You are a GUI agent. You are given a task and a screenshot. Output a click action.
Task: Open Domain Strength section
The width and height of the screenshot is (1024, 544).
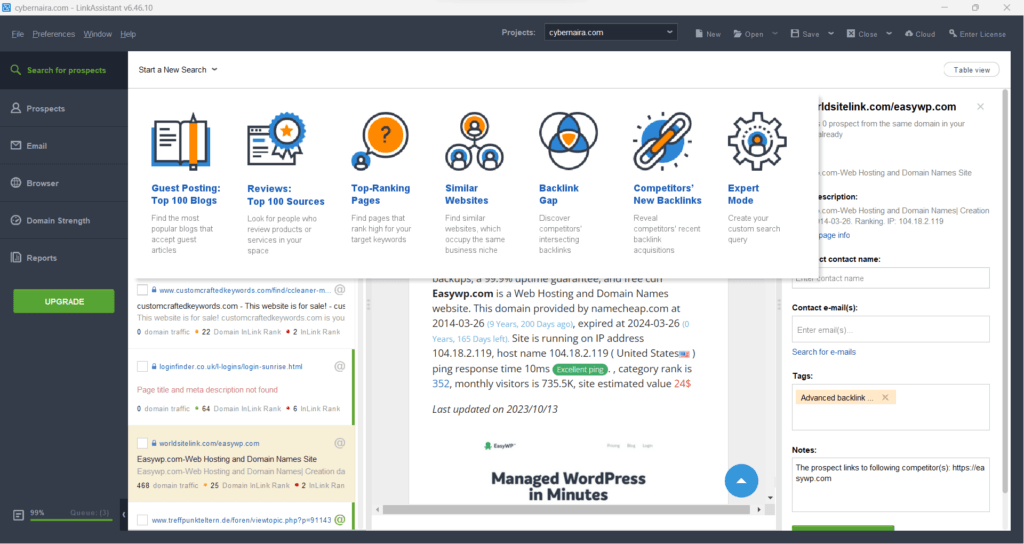(x=64, y=220)
